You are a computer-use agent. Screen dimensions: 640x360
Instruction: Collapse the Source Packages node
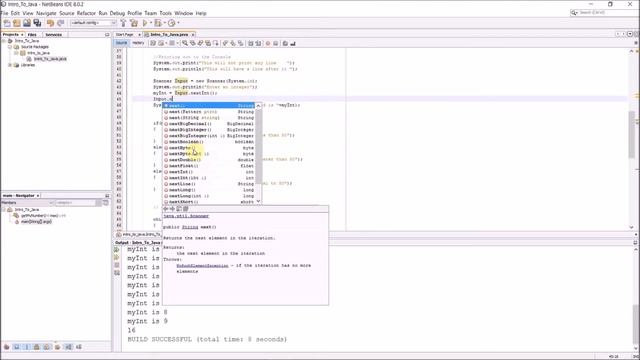10,47
